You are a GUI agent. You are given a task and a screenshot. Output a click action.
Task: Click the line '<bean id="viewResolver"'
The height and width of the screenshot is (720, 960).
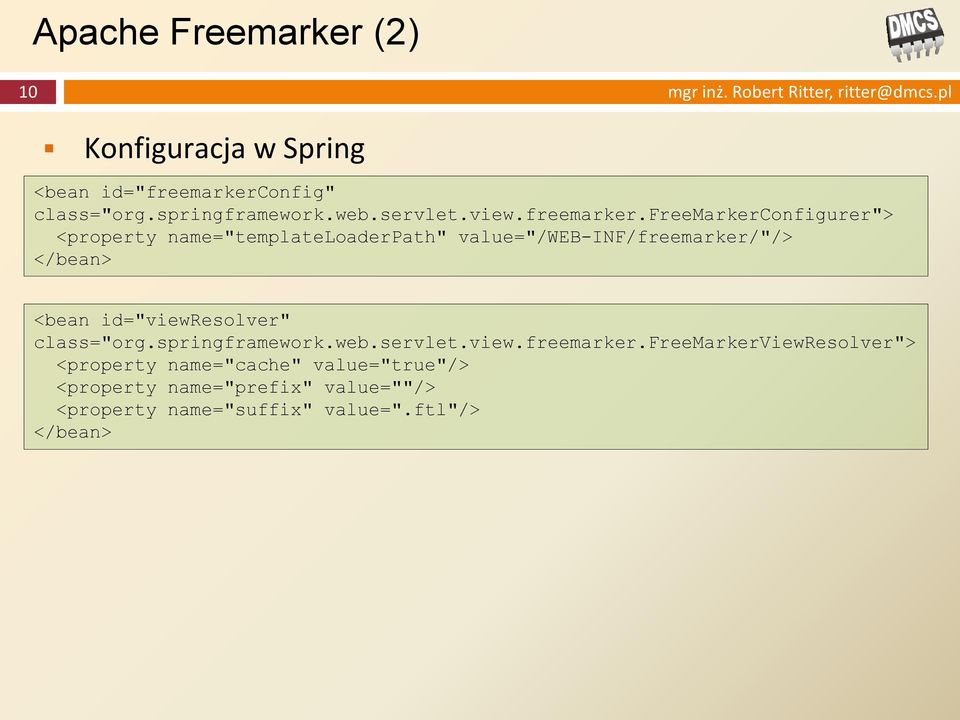tap(162, 320)
